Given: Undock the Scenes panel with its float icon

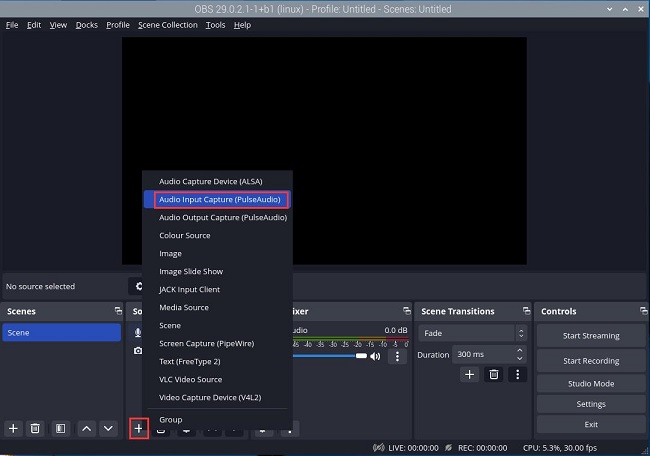Looking at the screenshot, I should point(118,310).
